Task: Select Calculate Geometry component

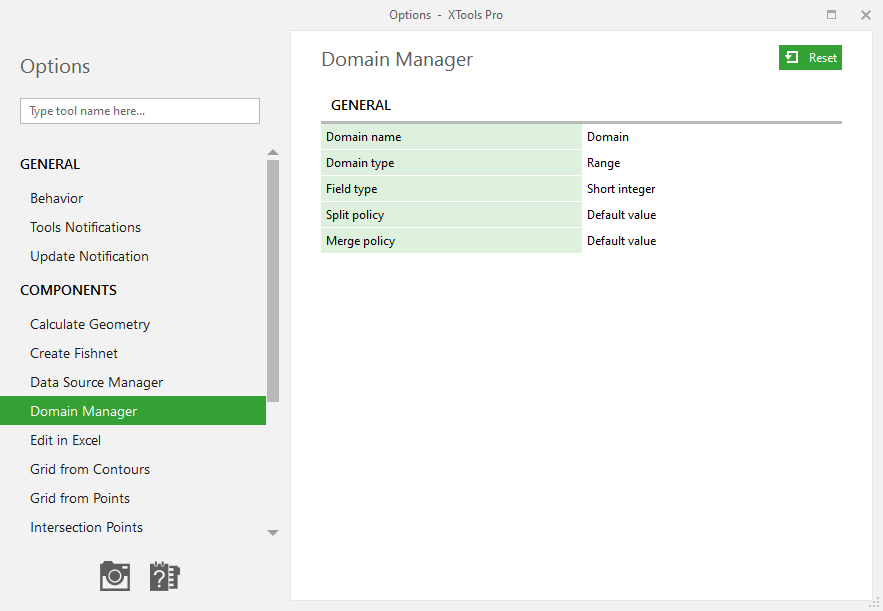Action: point(90,324)
